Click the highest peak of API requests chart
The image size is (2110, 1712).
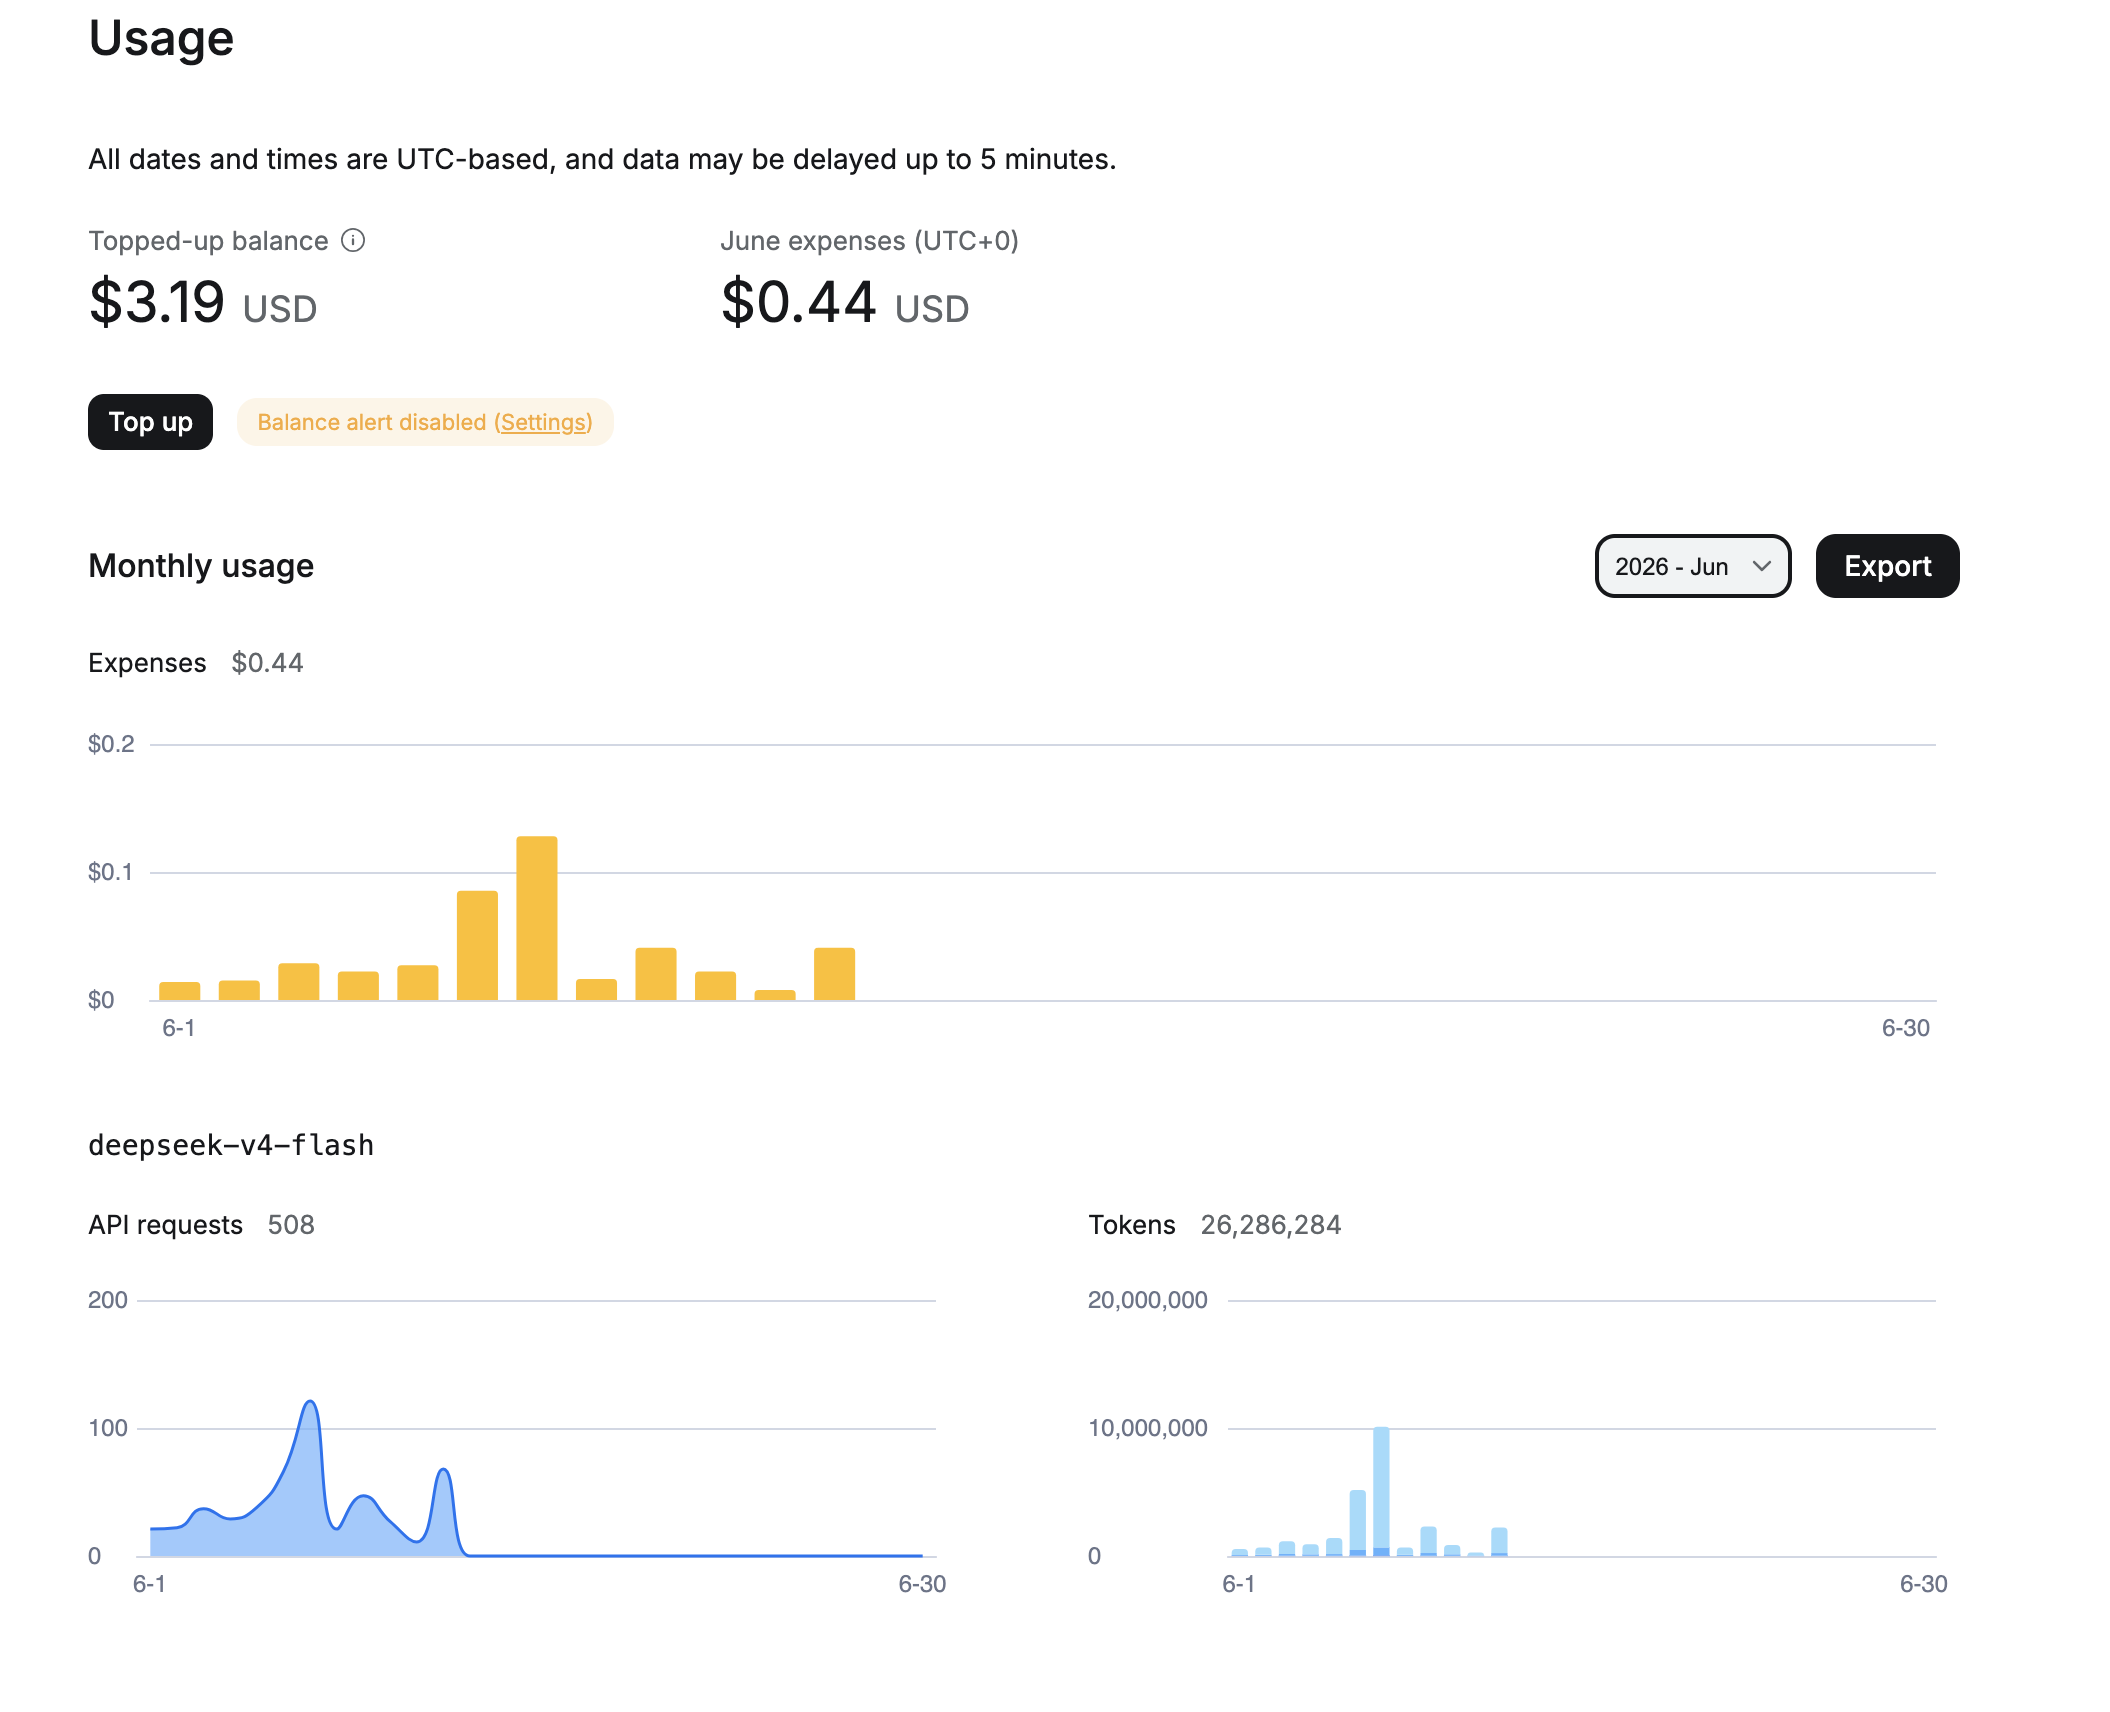pos(311,1403)
